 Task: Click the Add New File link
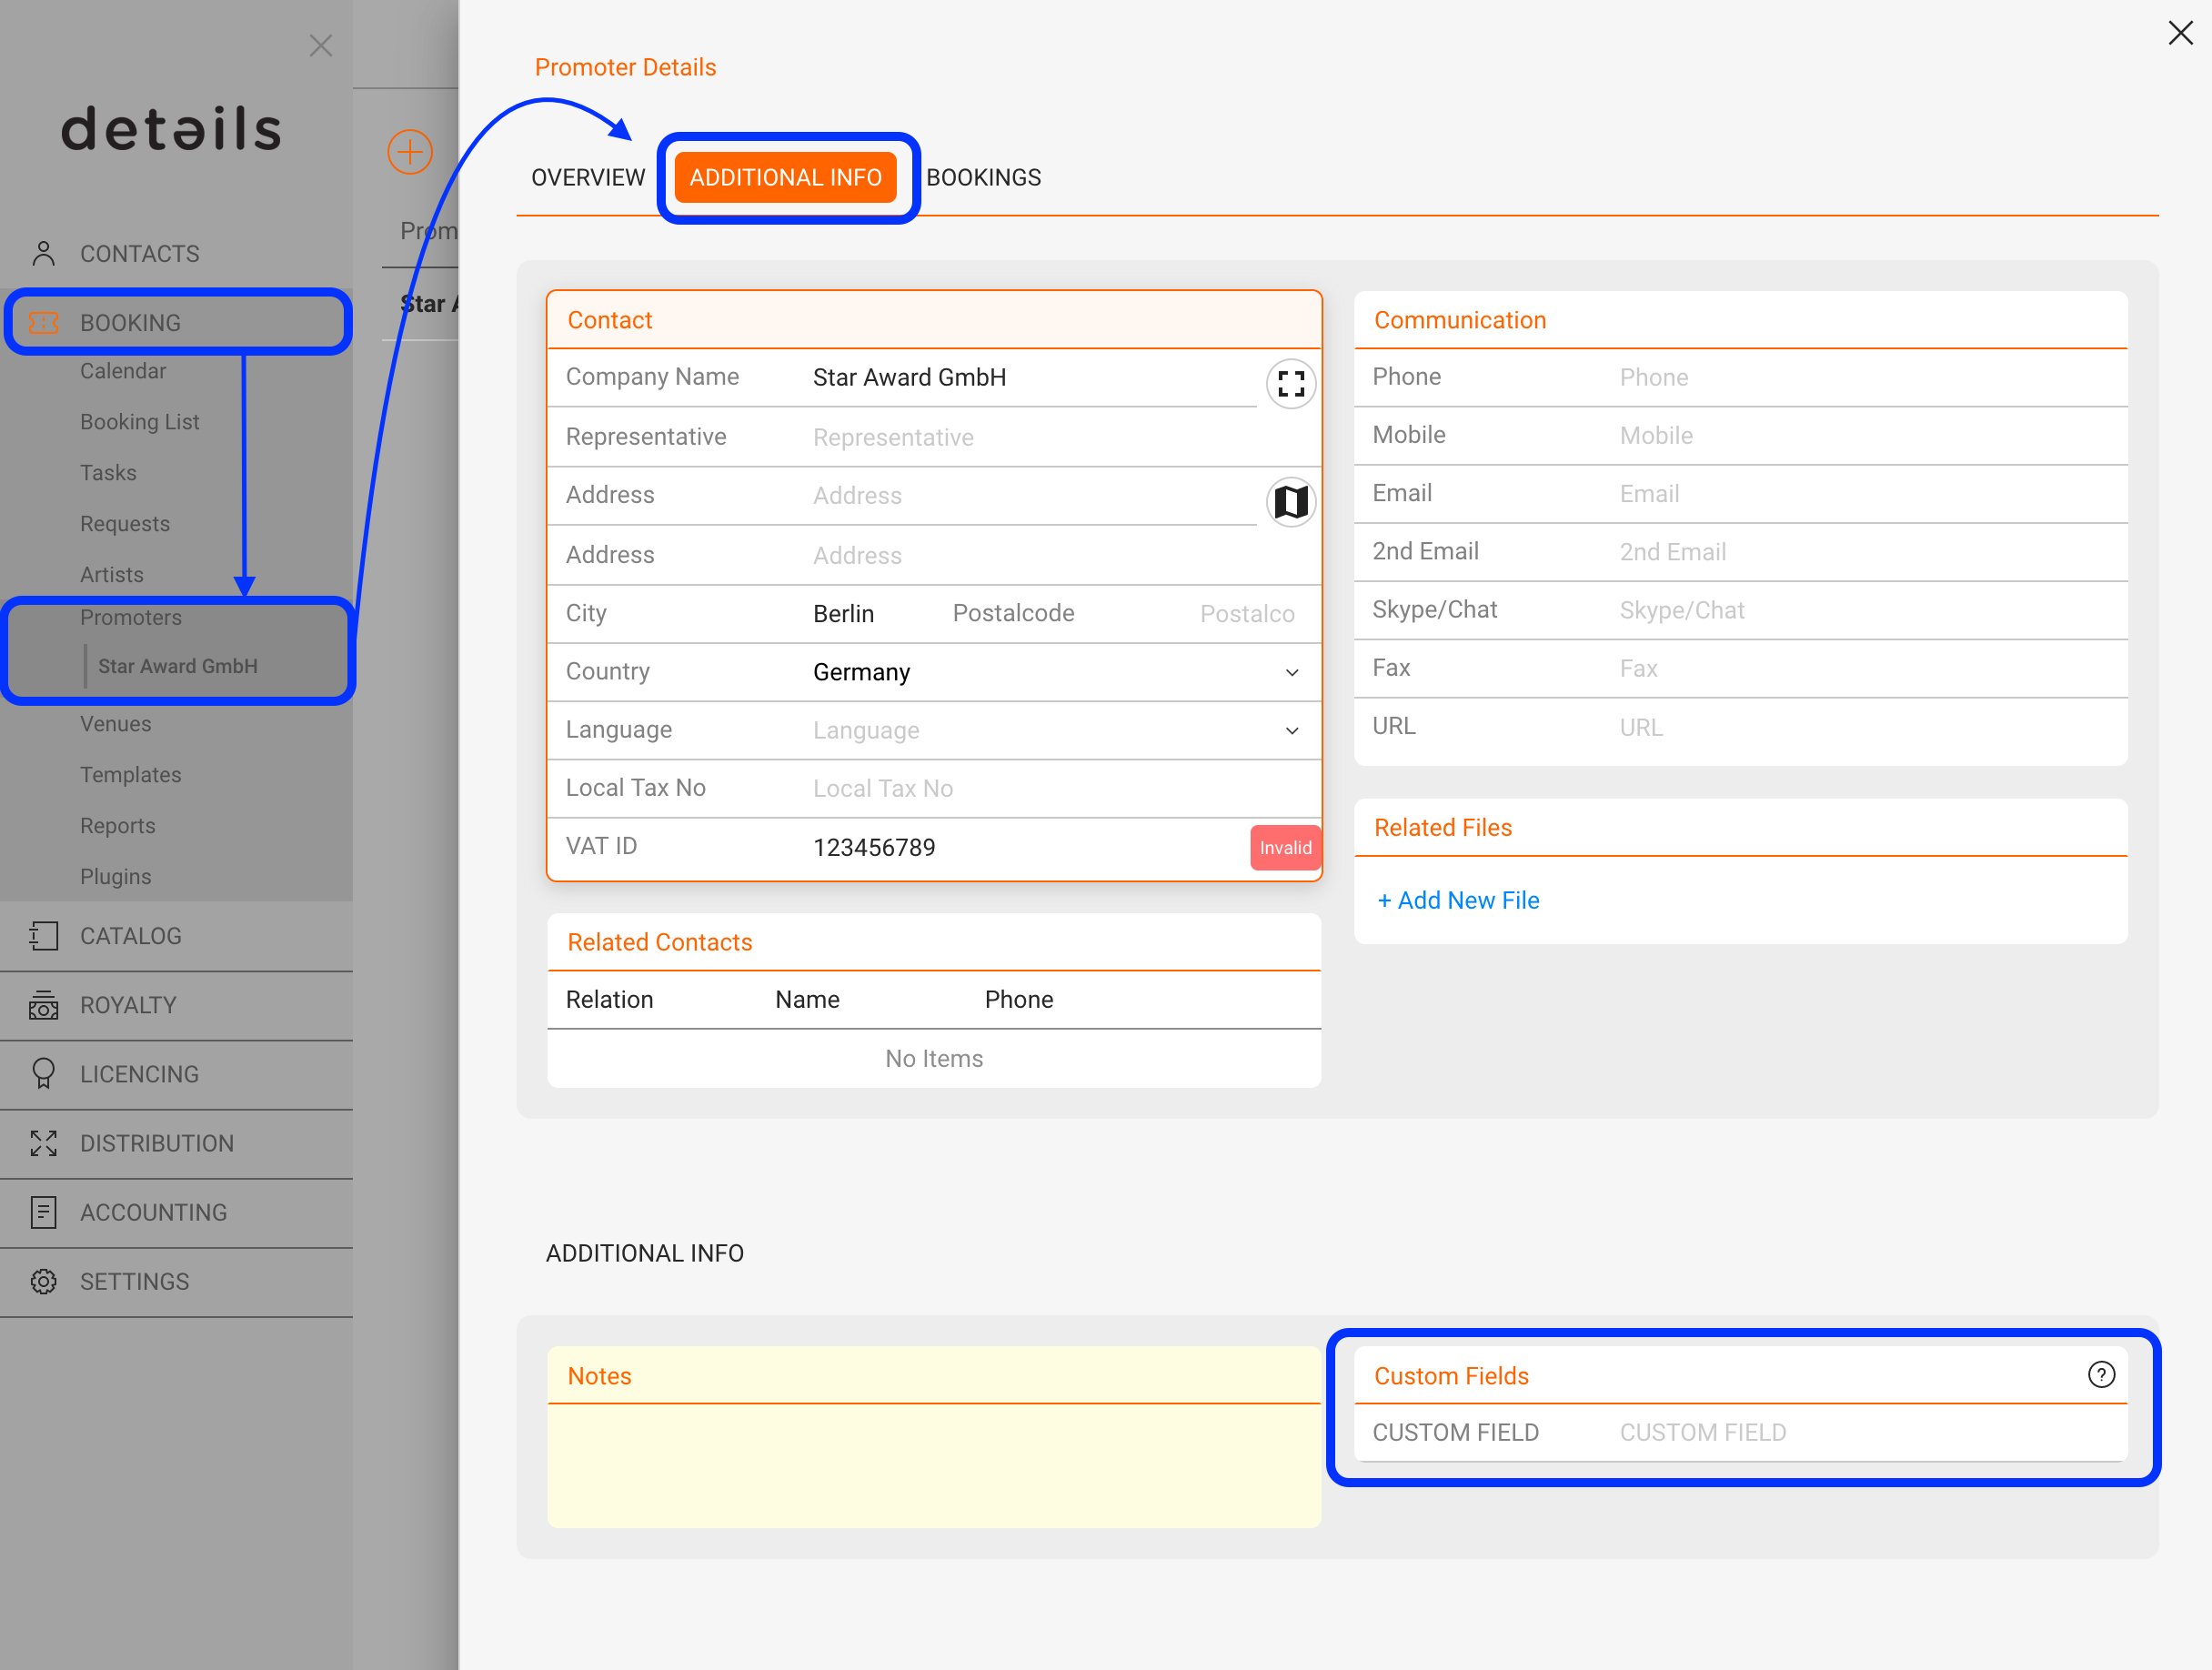(1458, 901)
